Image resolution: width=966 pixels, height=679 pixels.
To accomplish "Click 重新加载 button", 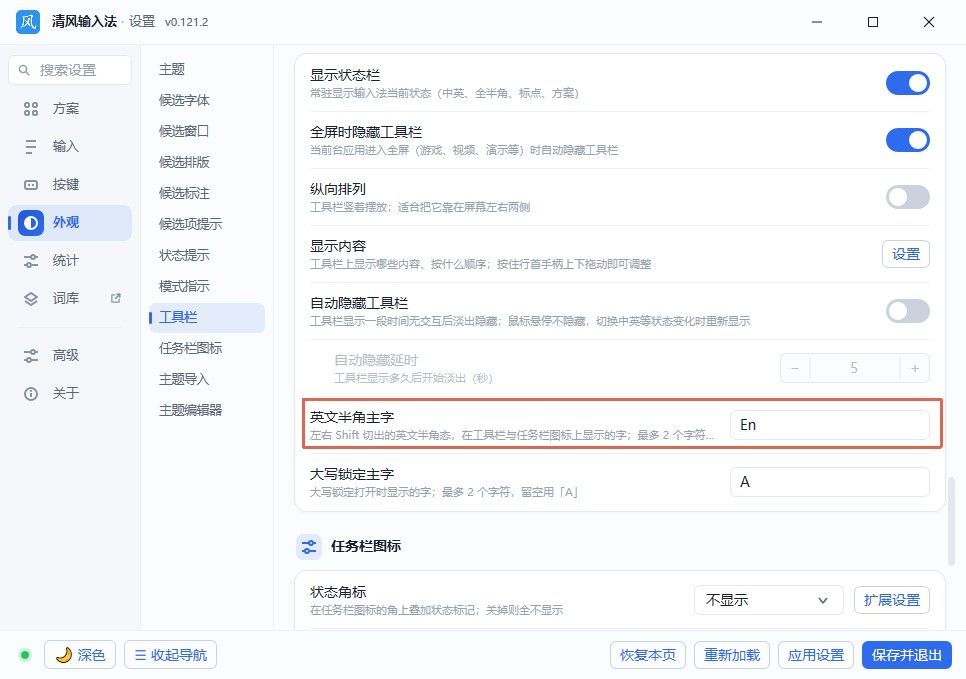I will pos(732,655).
